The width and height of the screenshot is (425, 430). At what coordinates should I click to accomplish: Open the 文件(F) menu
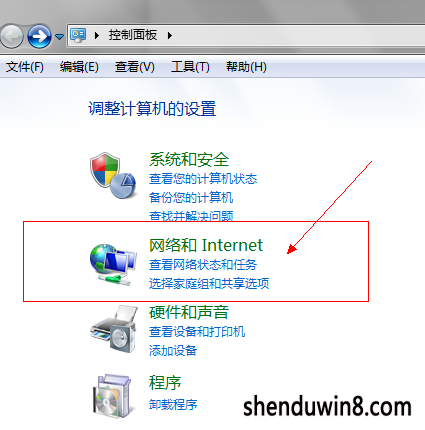point(25,67)
